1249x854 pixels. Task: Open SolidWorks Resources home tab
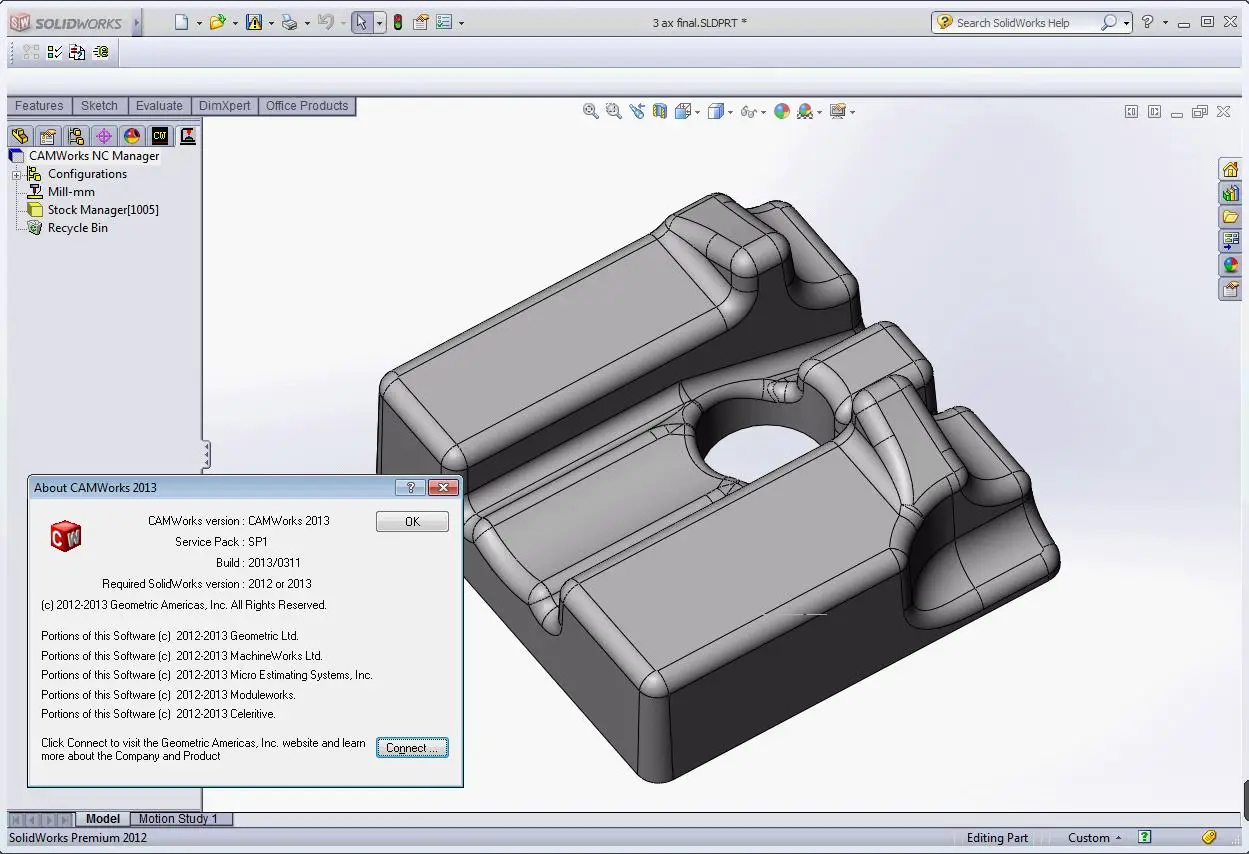click(1230, 169)
